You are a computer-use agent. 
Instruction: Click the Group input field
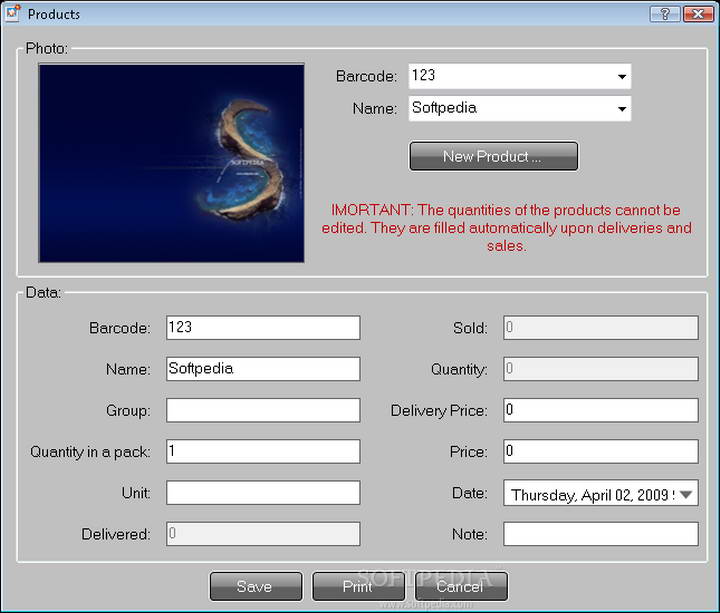(263, 411)
